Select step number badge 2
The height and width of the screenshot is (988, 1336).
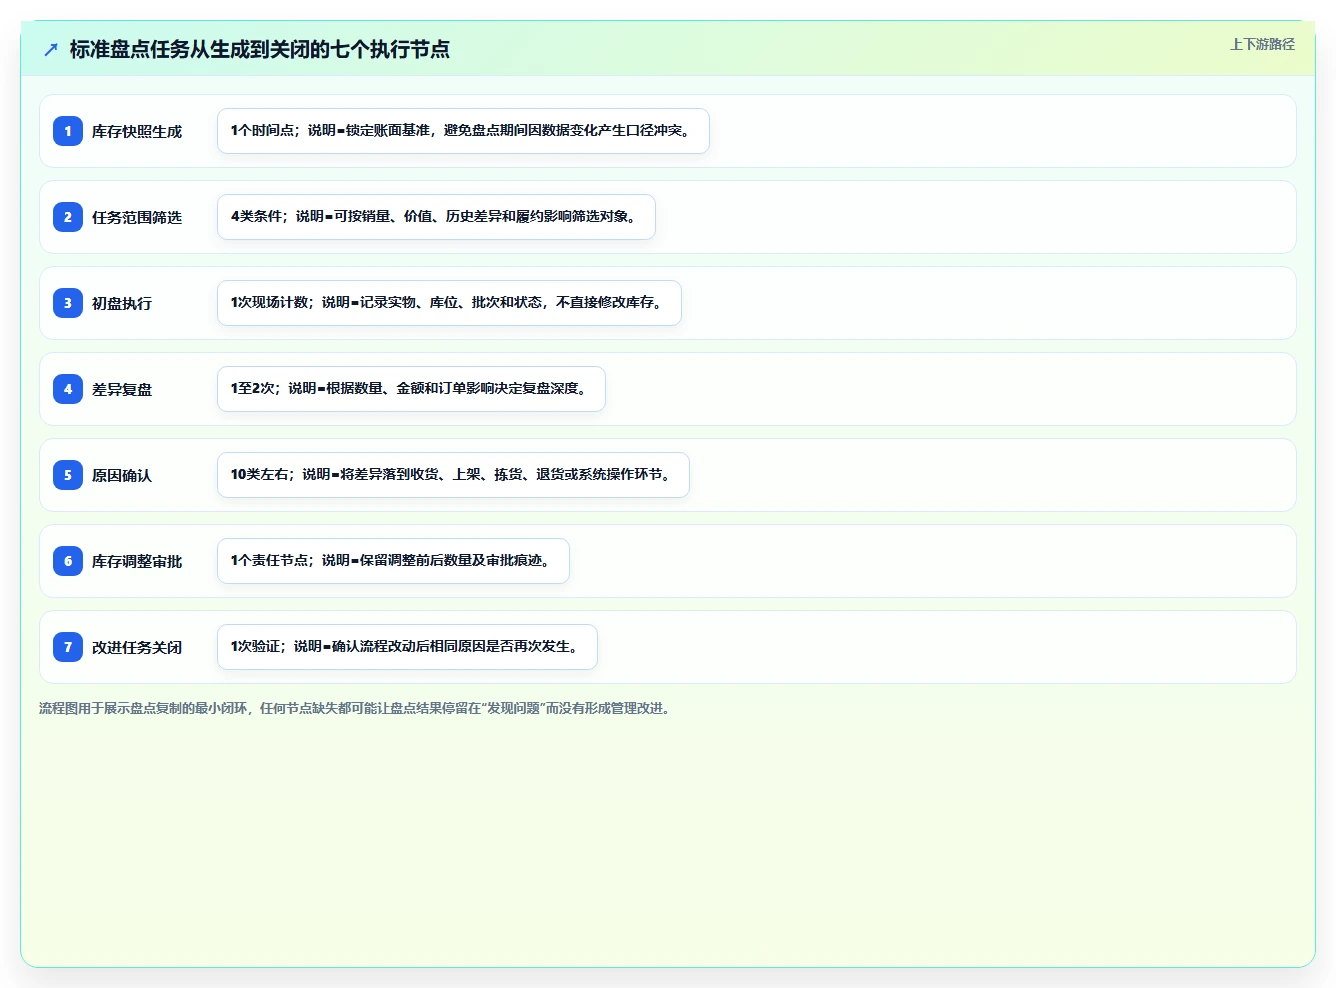tap(68, 217)
